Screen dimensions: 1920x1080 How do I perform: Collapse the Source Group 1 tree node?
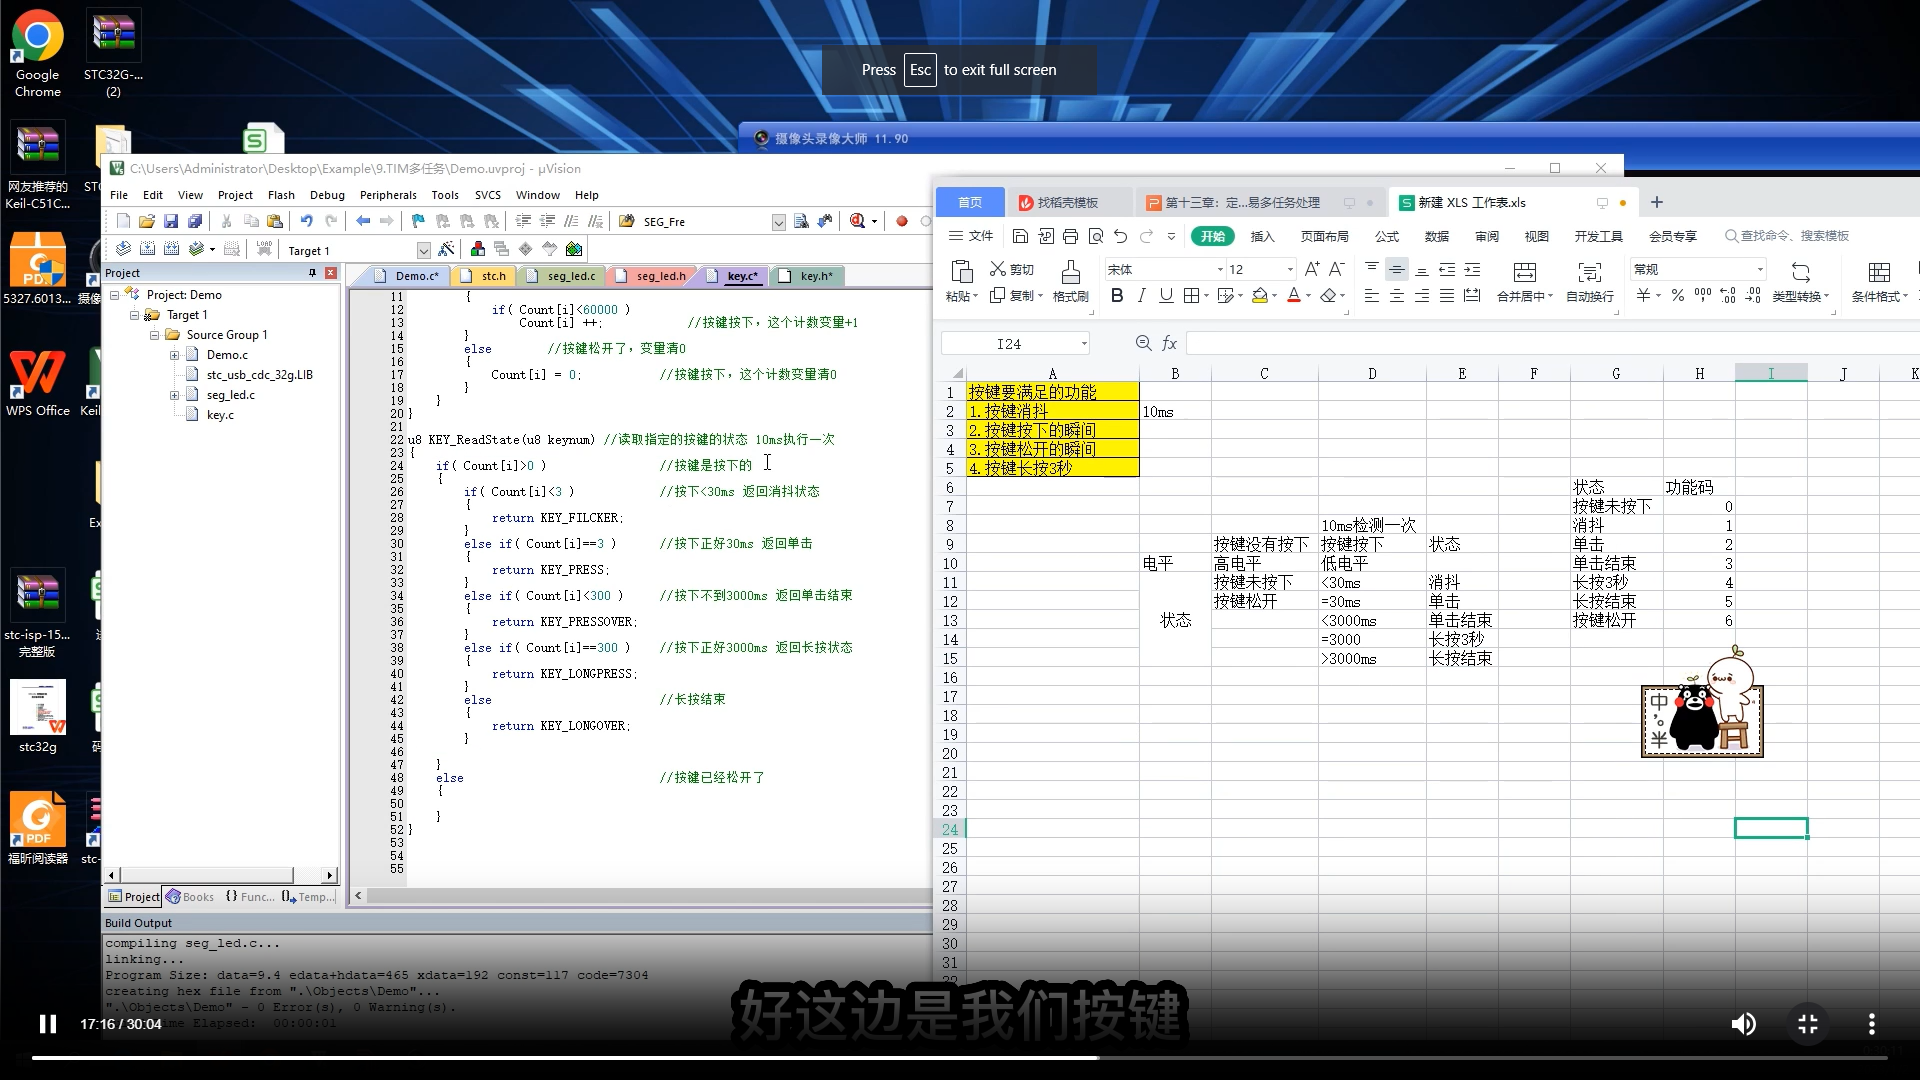[155, 335]
